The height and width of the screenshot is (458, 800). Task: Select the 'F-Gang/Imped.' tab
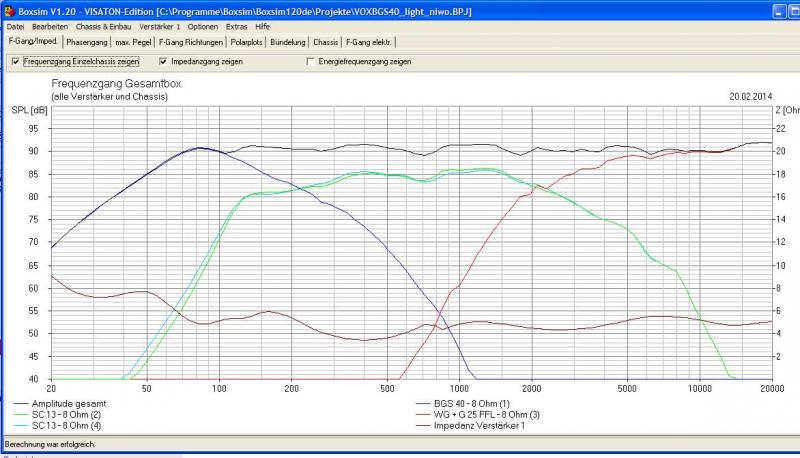click(x=33, y=43)
